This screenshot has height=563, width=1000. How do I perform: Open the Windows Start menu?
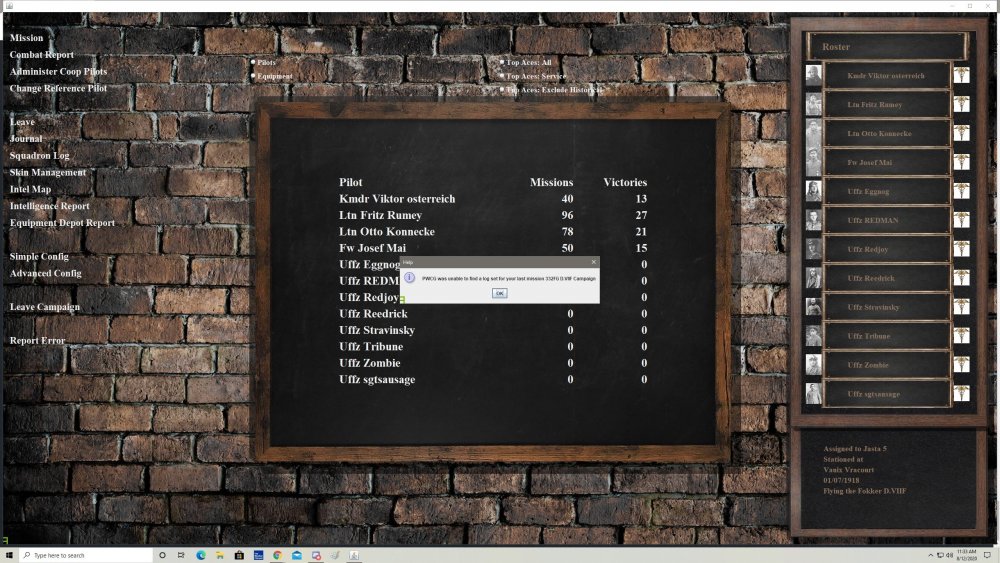[9, 555]
